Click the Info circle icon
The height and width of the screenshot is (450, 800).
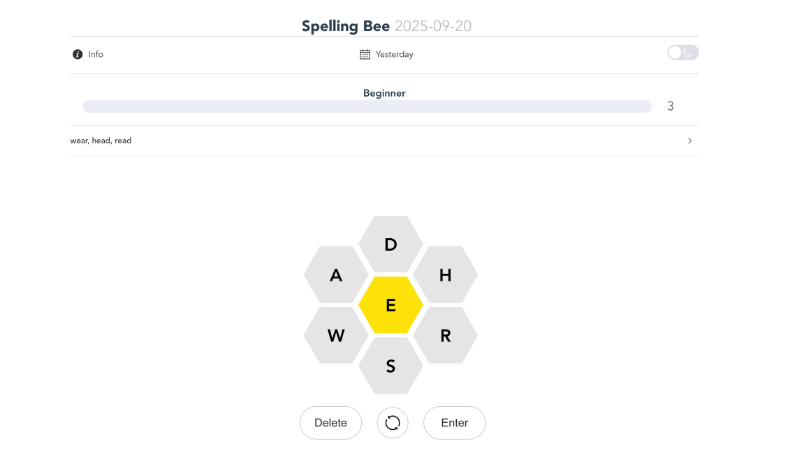tap(78, 54)
